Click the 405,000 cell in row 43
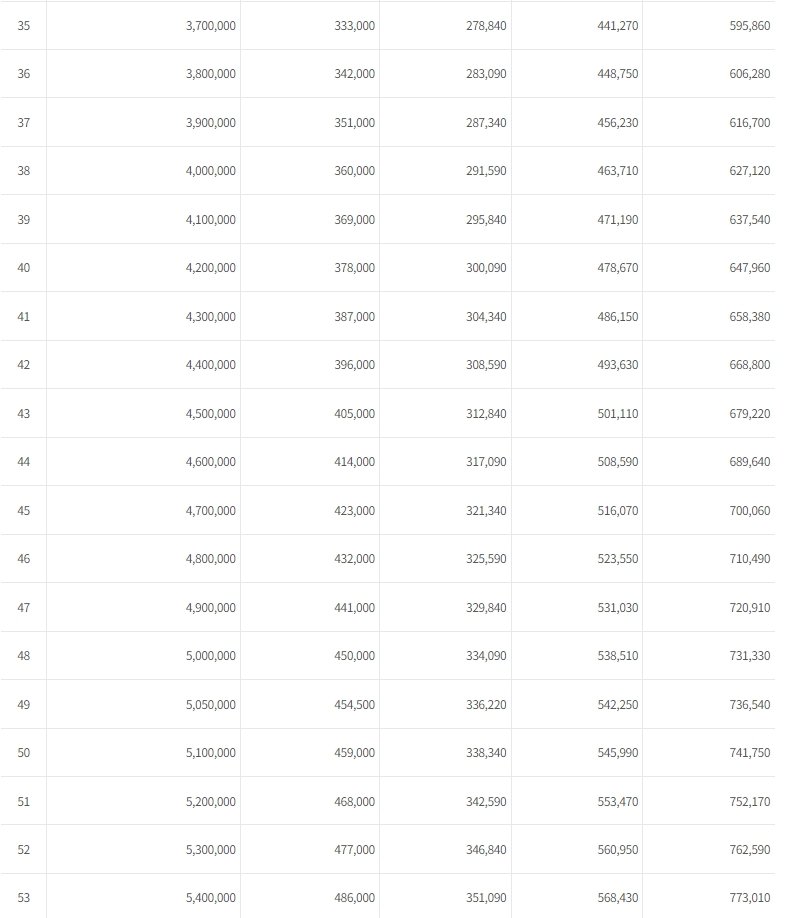Screen dimensions: 785x918 coord(355,413)
